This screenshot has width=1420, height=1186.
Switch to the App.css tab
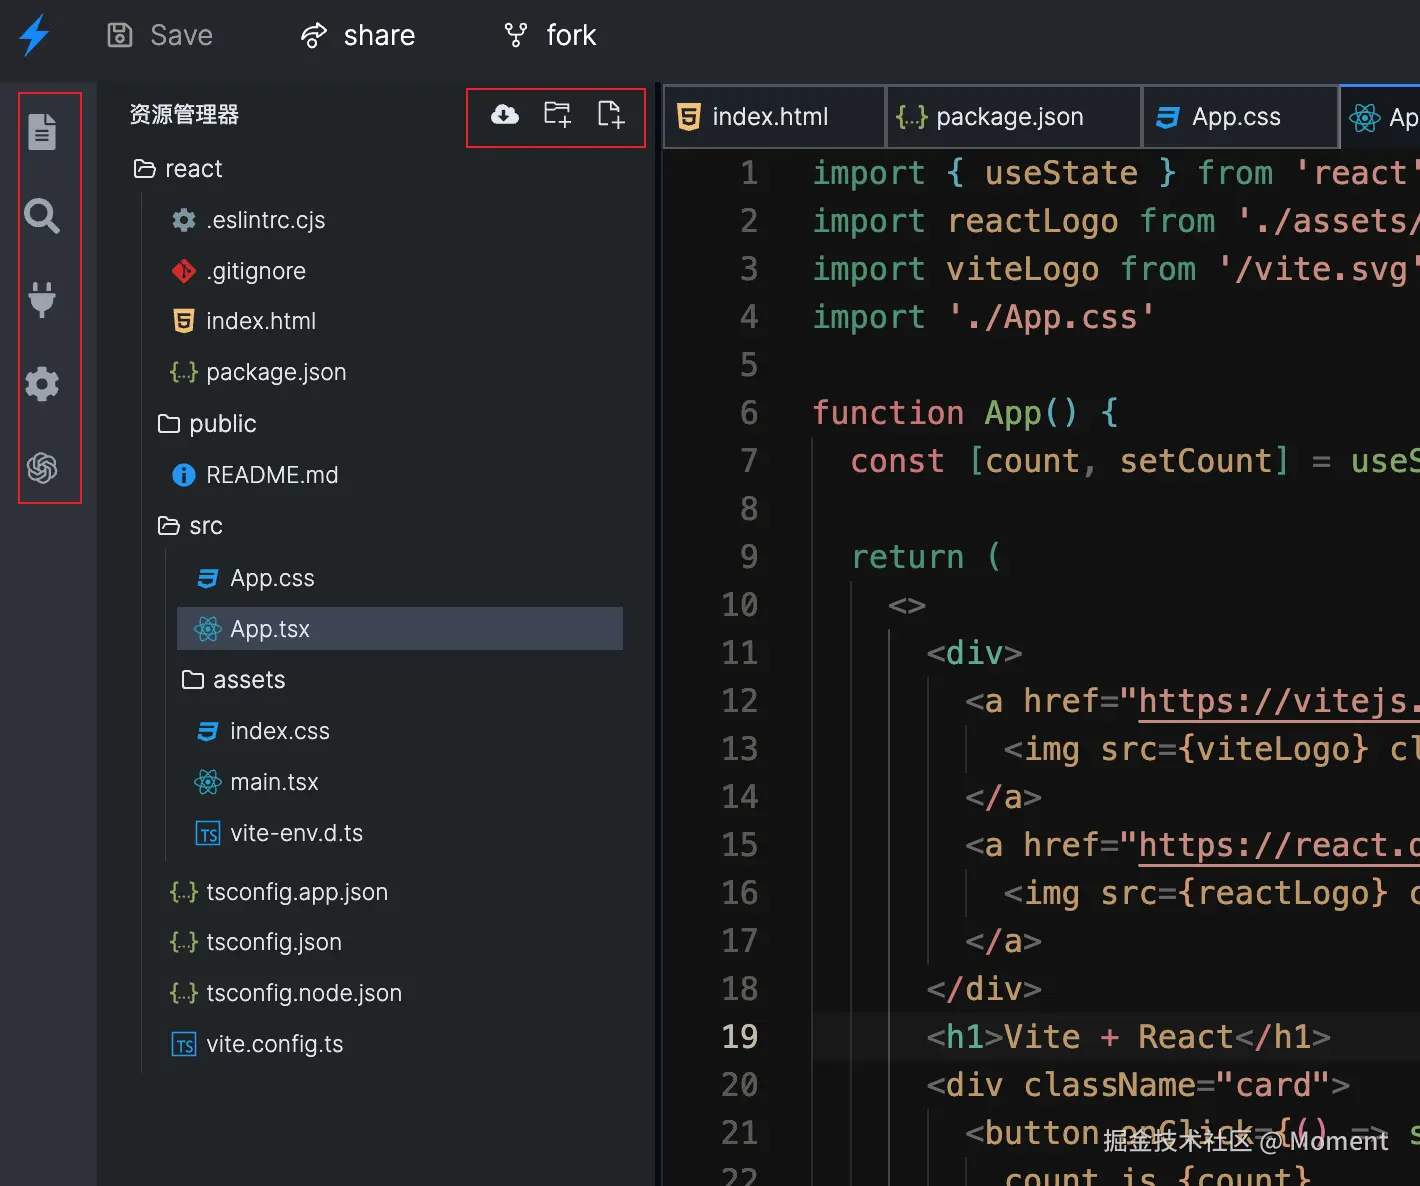coord(1240,117)
